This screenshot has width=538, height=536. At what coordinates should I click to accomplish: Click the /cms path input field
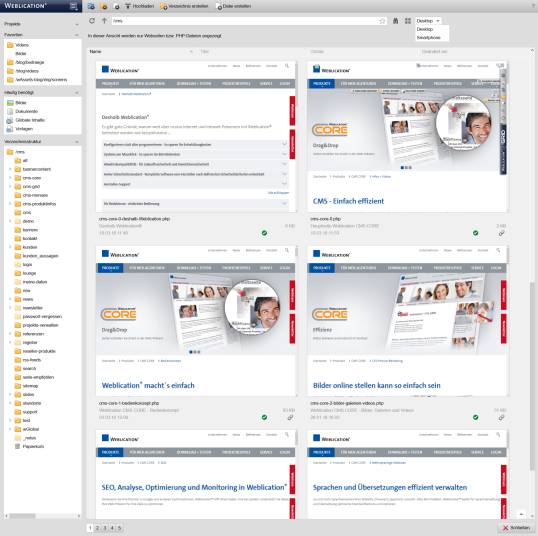click(245, 21)
